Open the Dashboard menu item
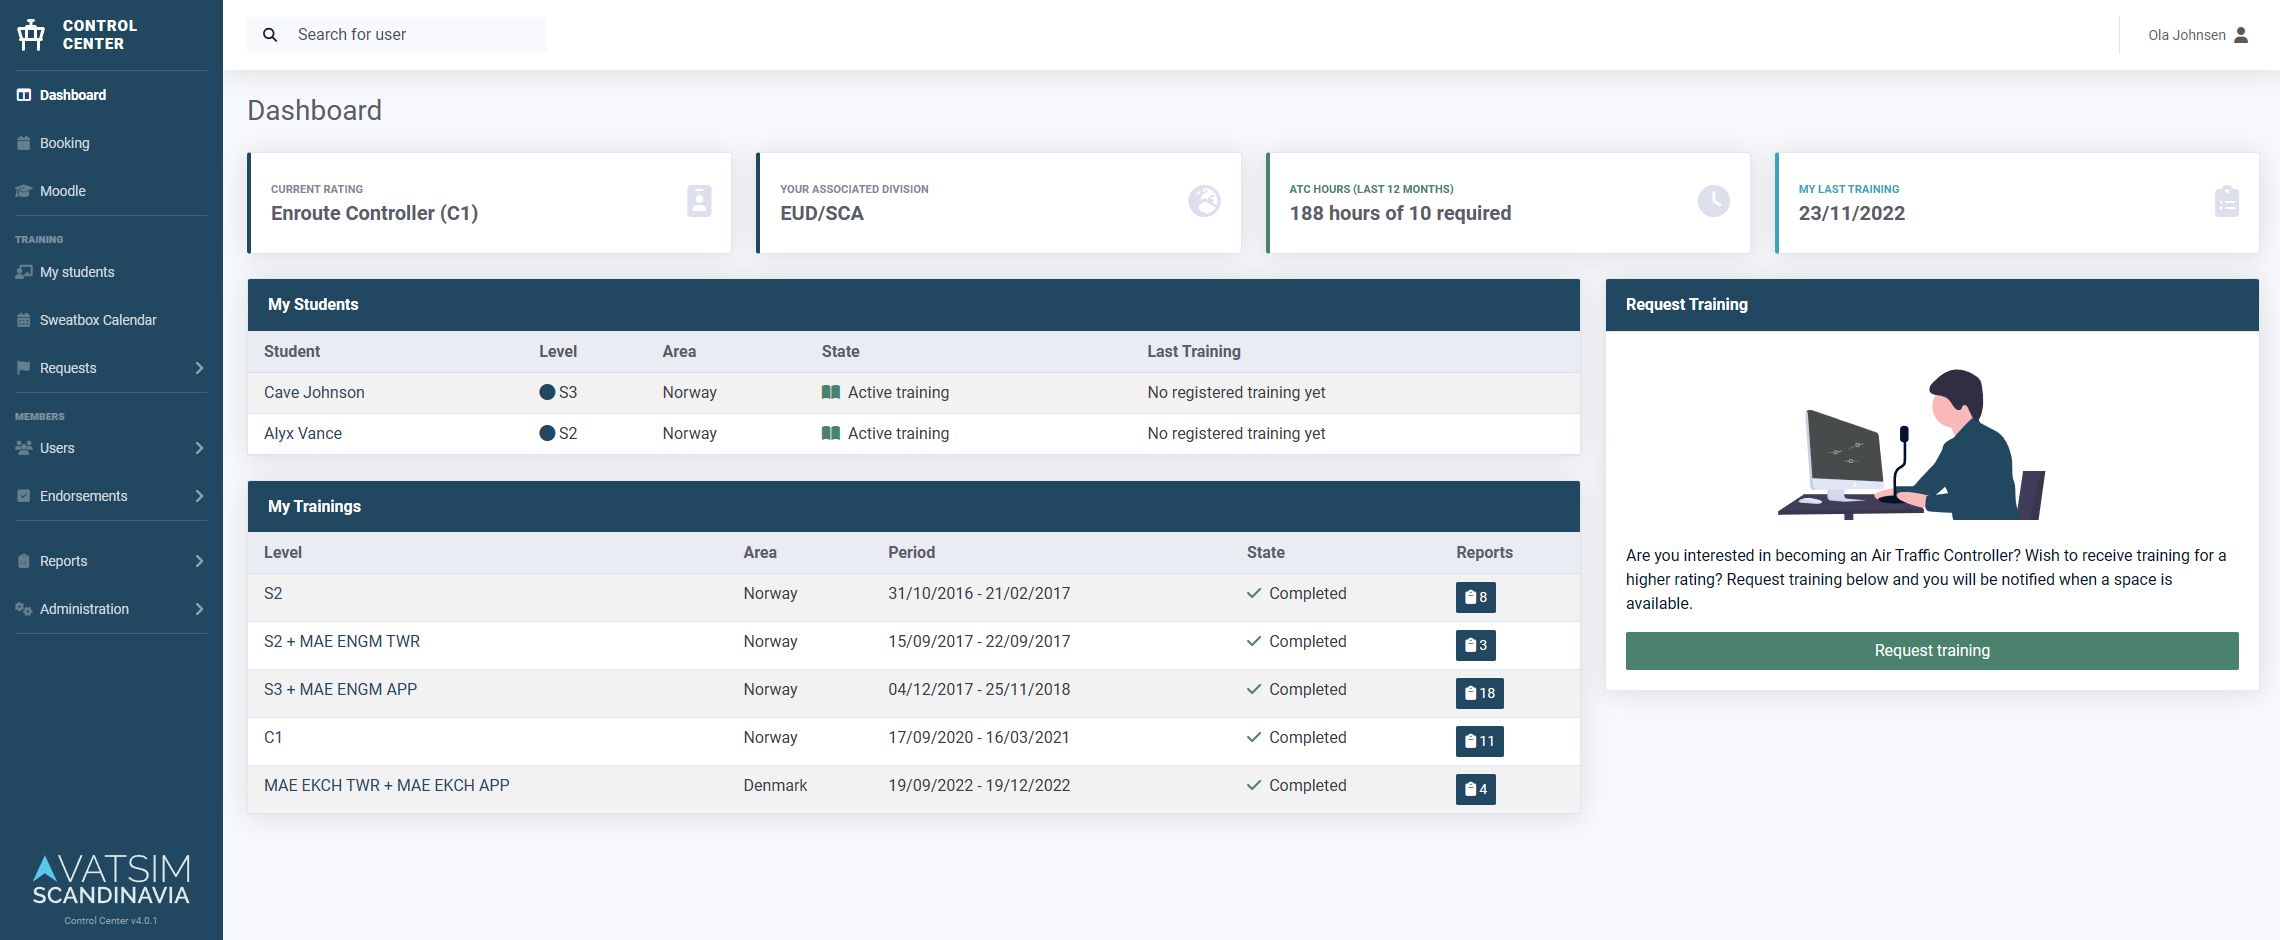 [72, 94]
